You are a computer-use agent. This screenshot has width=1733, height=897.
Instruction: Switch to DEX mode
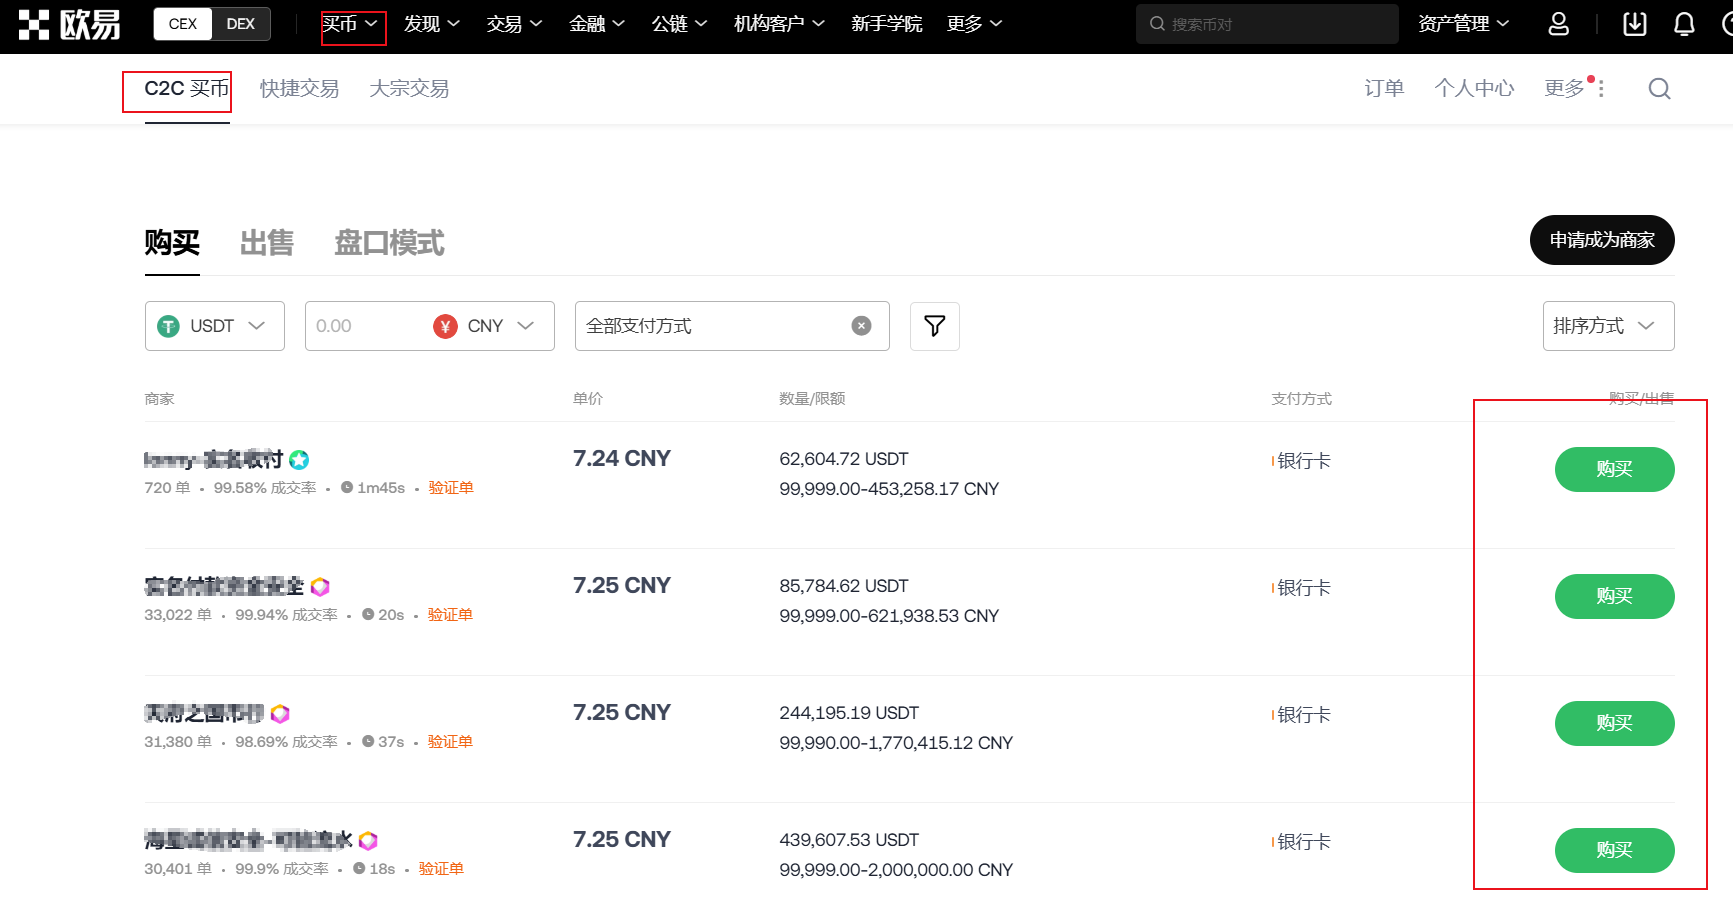[x=240, y=24]
